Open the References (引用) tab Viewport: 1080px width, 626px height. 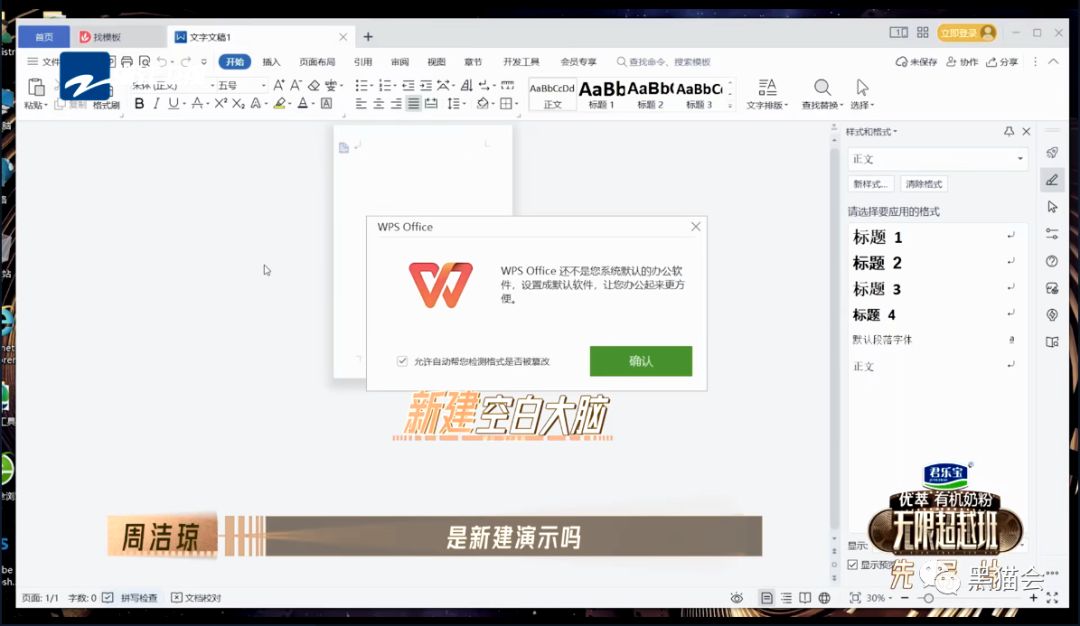(x=363, y=62)
